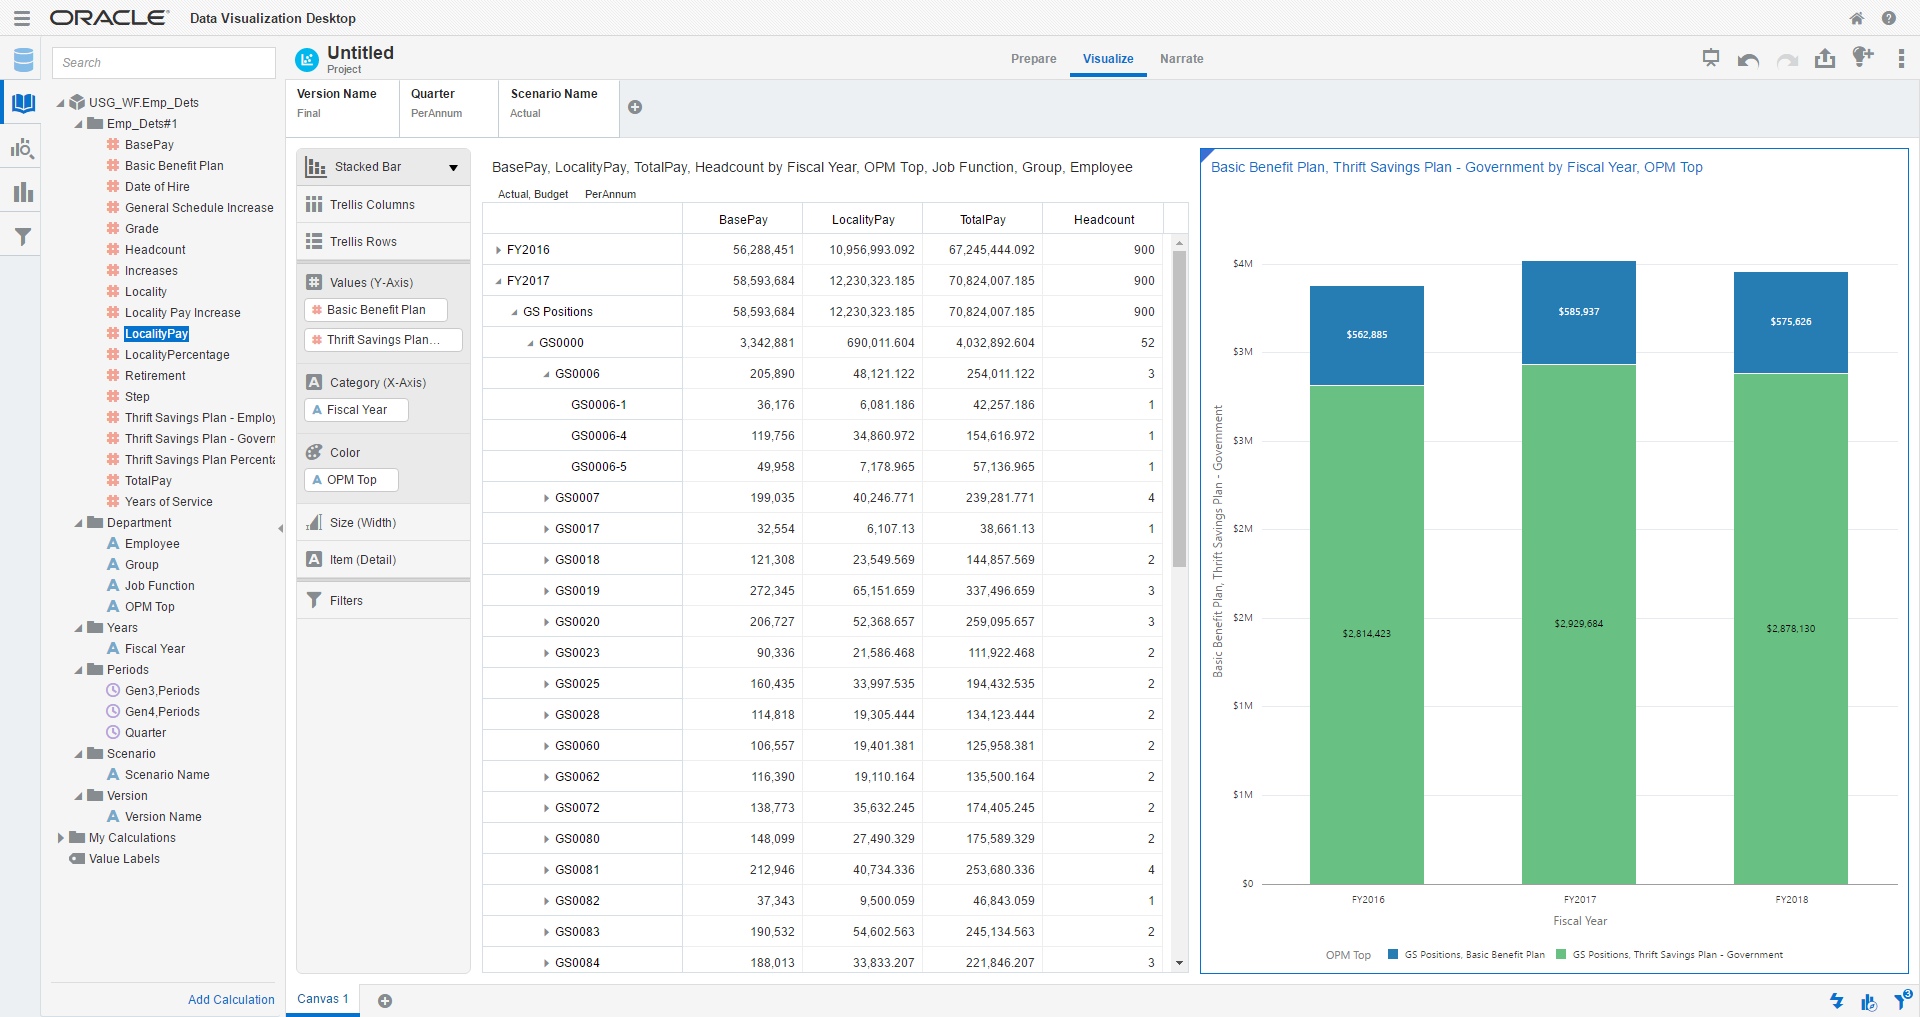Click the help question mark icon
The image size is (1920, 1017).
click(1888, 18)
